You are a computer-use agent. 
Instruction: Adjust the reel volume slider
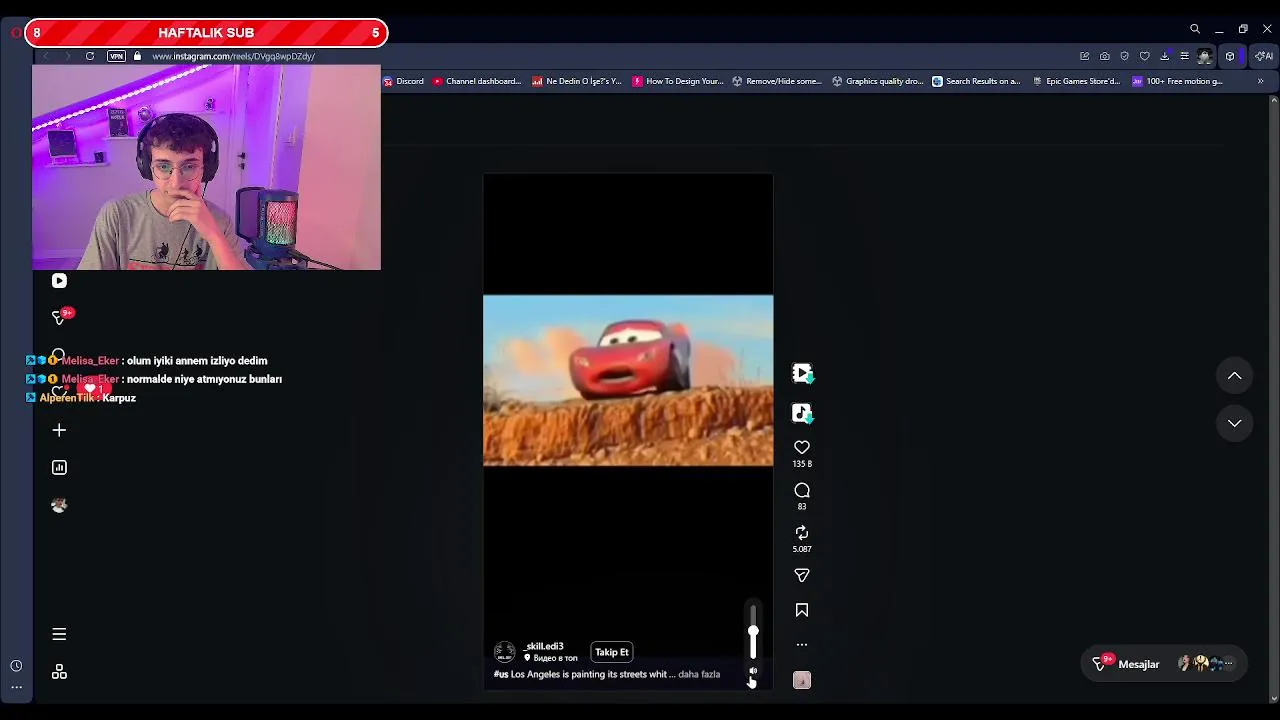(753, 632)
